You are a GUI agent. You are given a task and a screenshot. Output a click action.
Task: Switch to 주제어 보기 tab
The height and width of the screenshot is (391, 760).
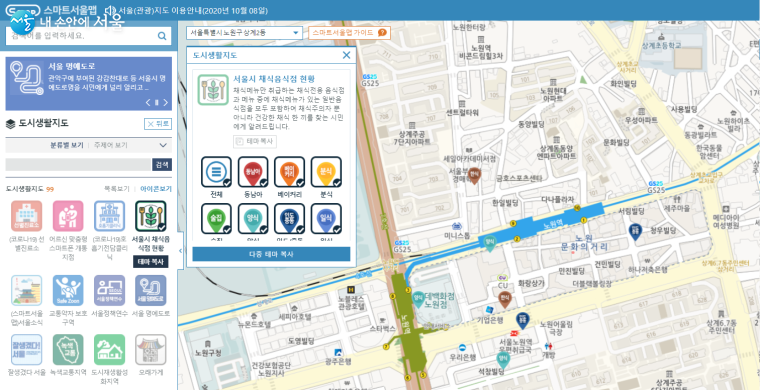pos(111,145)
